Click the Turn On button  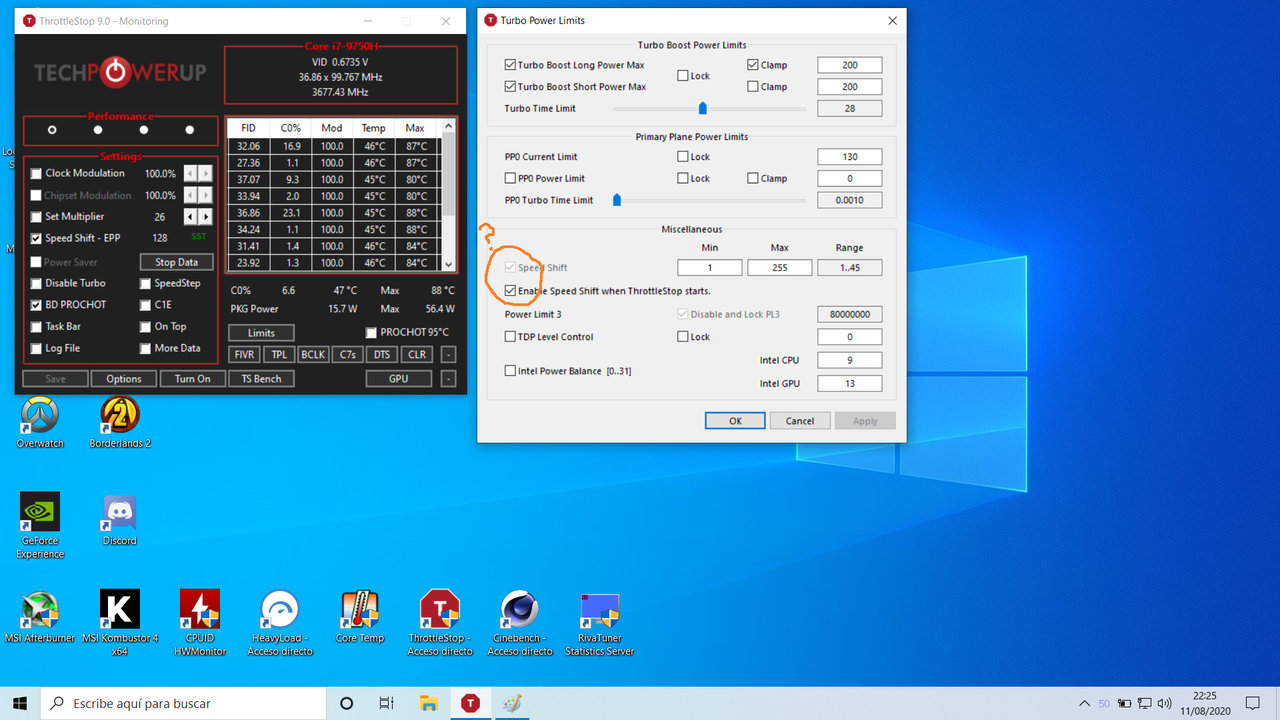click(193, 379)
